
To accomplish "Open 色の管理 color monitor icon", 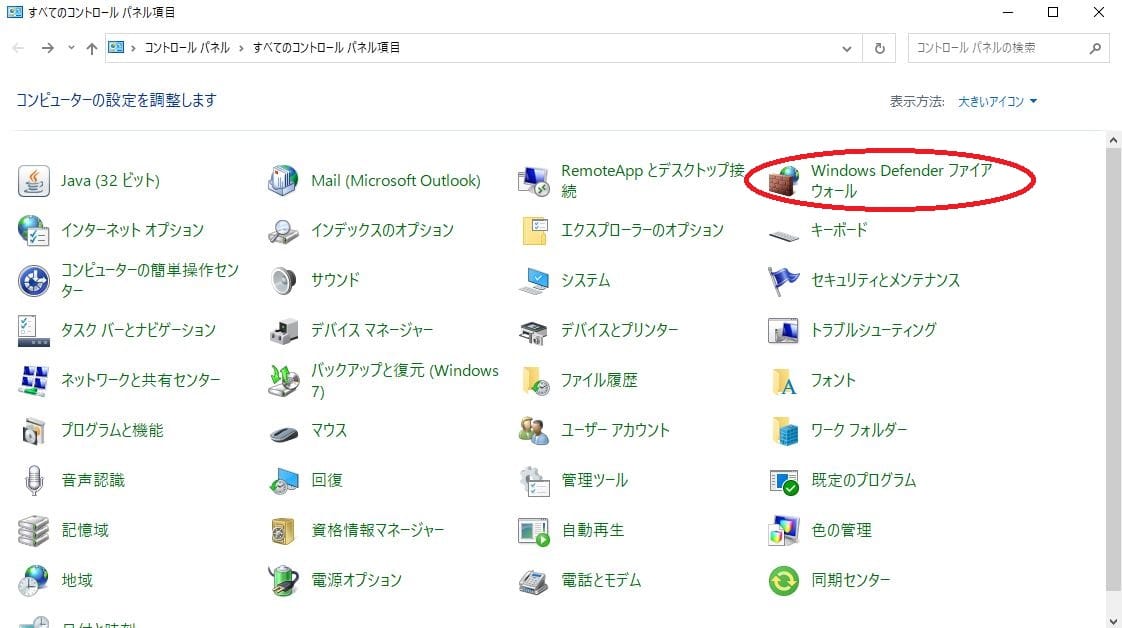I will 784,531.
